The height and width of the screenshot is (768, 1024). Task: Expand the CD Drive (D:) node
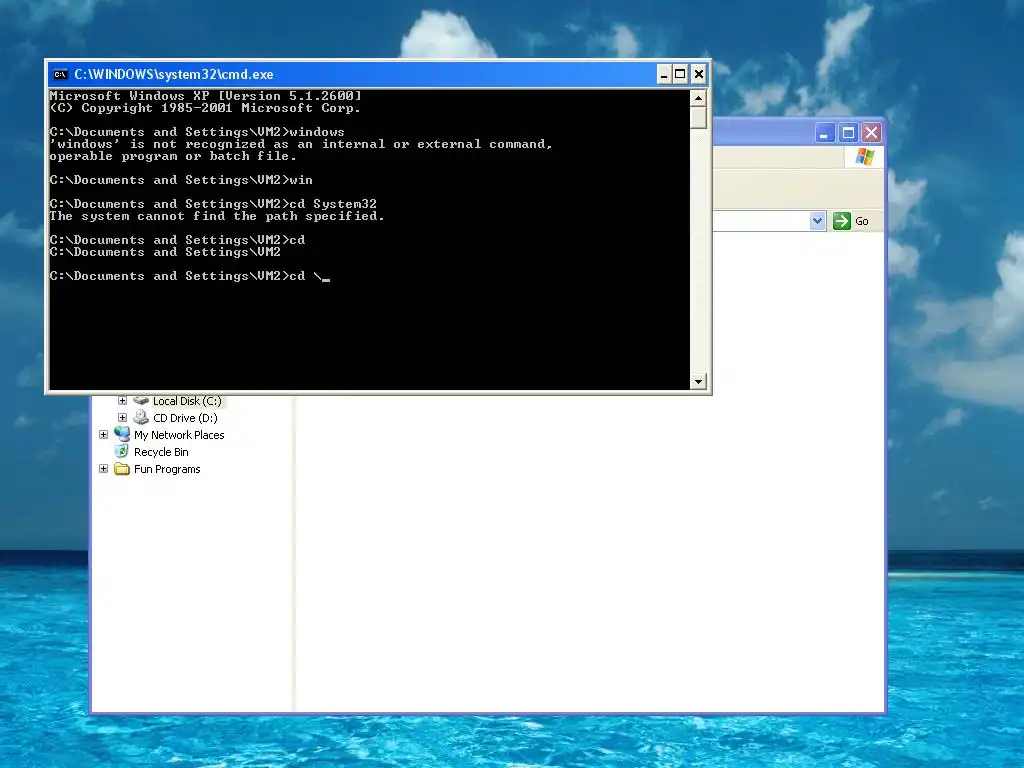122,417
